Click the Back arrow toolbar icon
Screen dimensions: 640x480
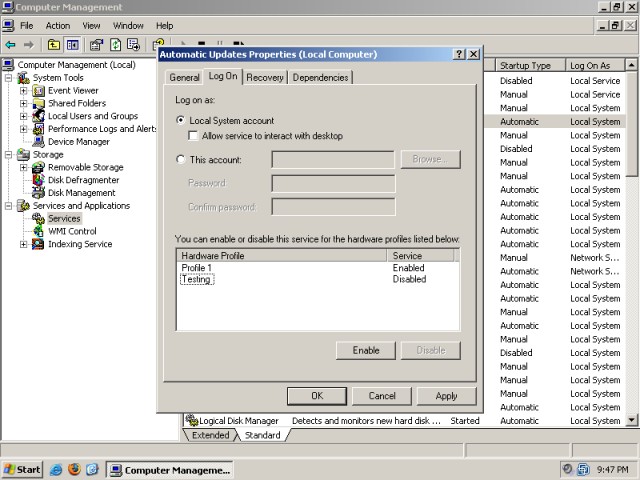11,44
